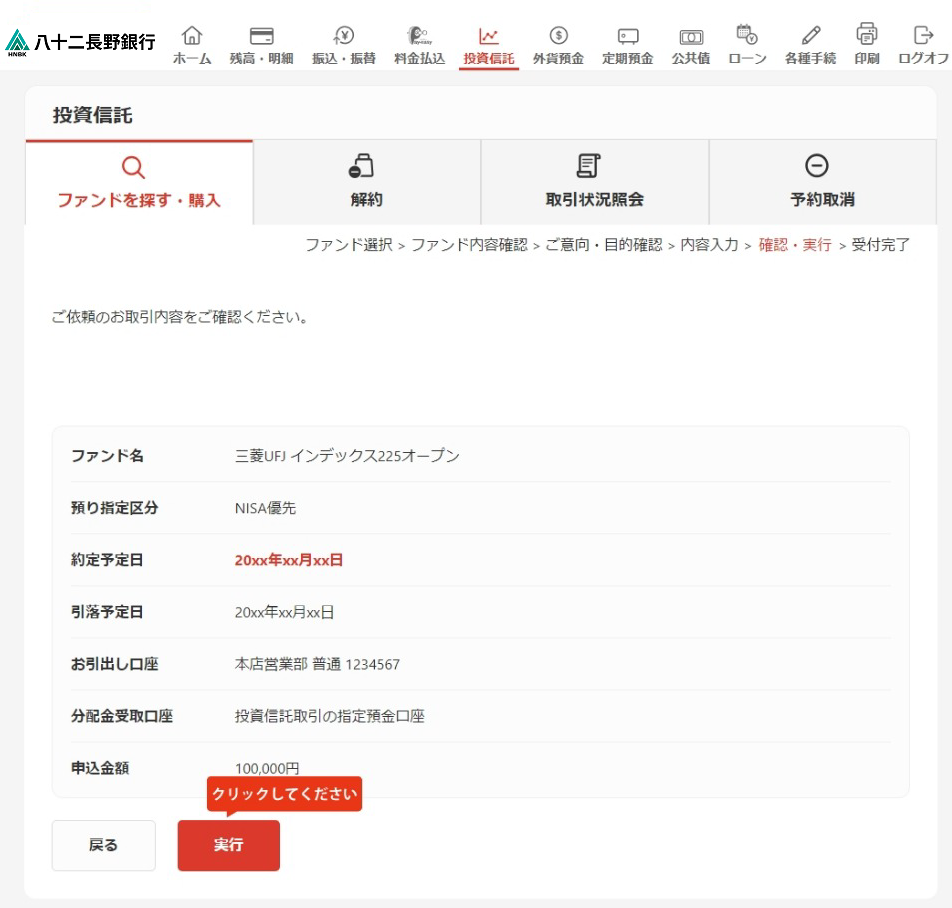
Task: Open 残高・明細 card icon
Action: (261, 36)
